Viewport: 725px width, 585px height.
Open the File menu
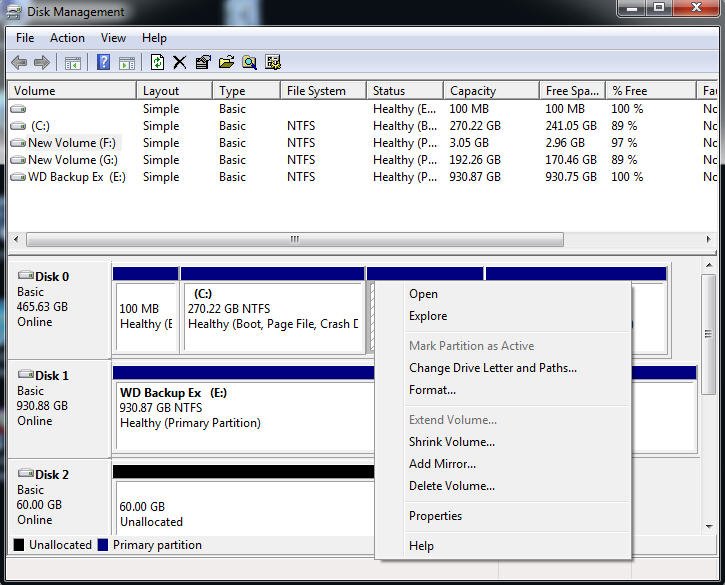pyautogui.click(x=25, y=38)
